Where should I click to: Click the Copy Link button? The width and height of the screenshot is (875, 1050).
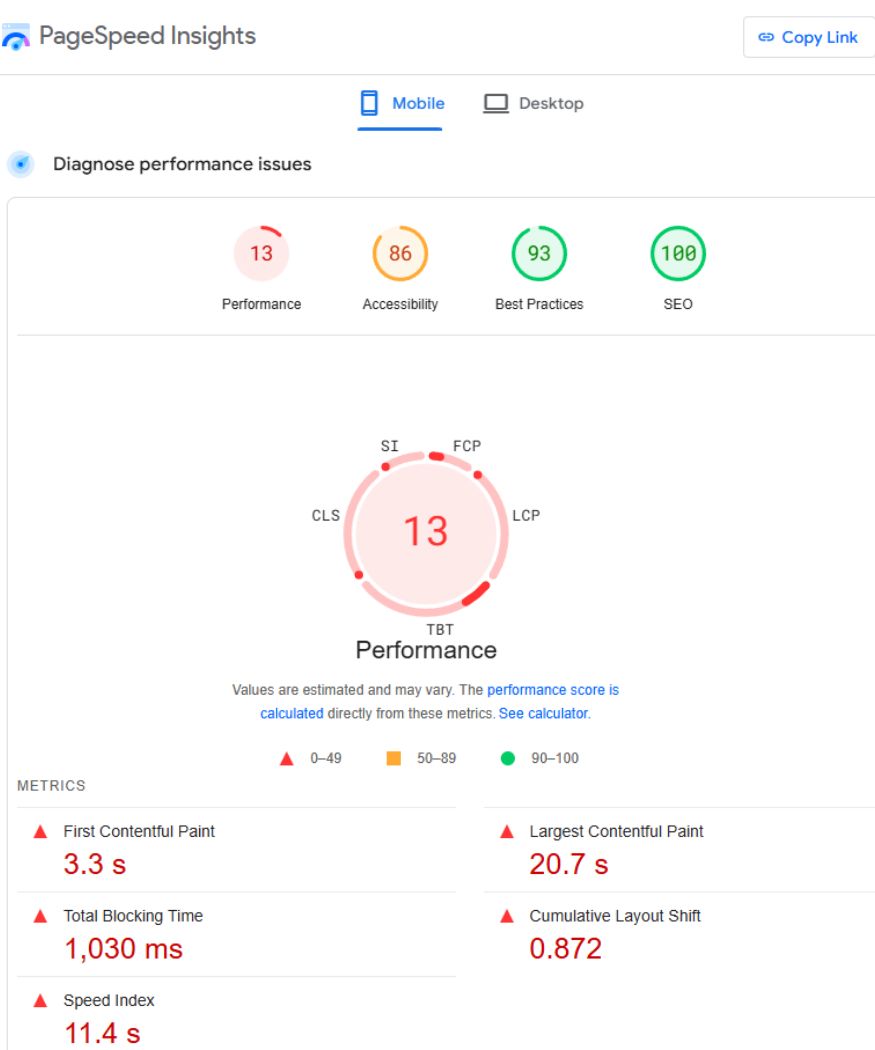[x=809, y=38]
